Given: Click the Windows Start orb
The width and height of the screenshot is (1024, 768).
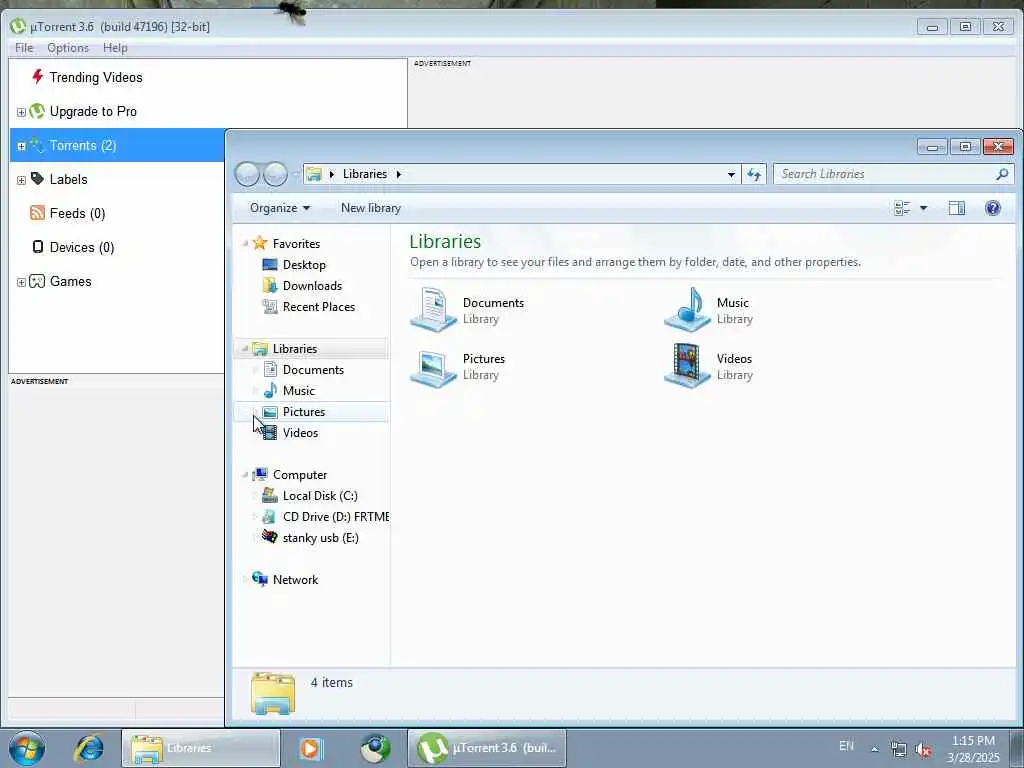Looking at the screenshot, I should [x=27, y=748].
